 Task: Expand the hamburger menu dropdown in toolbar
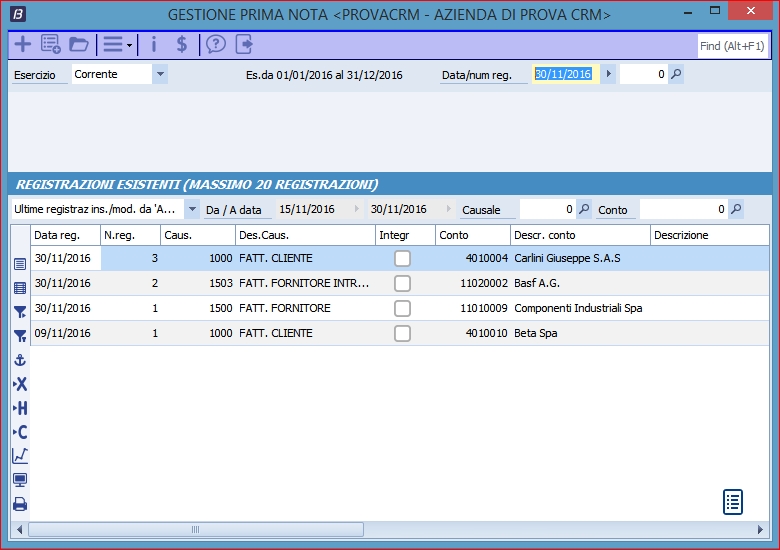click(118, 45)
